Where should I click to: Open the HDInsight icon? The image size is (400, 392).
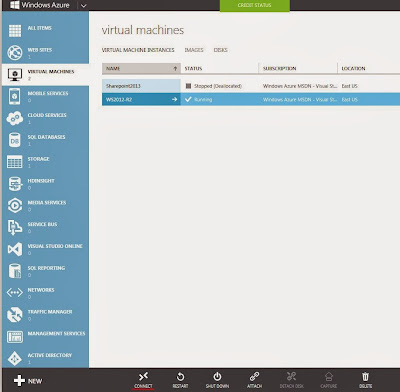click(x=15, y=184)
